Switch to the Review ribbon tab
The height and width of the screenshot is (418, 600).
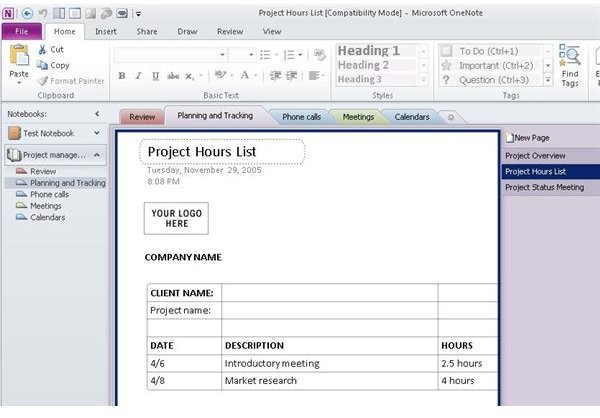[x=230, y=31]
